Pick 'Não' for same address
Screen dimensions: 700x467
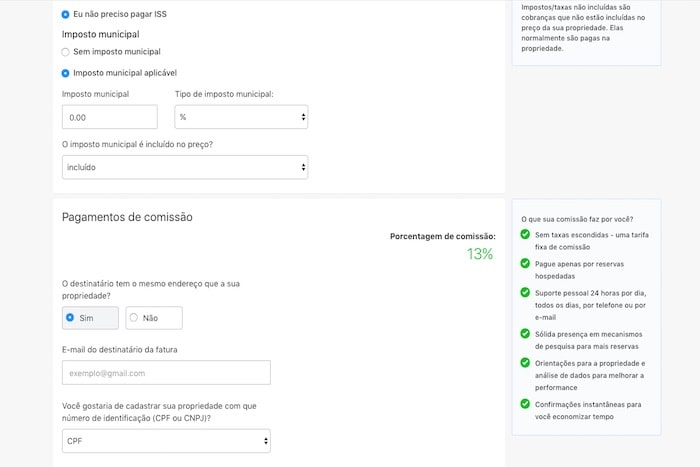(154, 318)
